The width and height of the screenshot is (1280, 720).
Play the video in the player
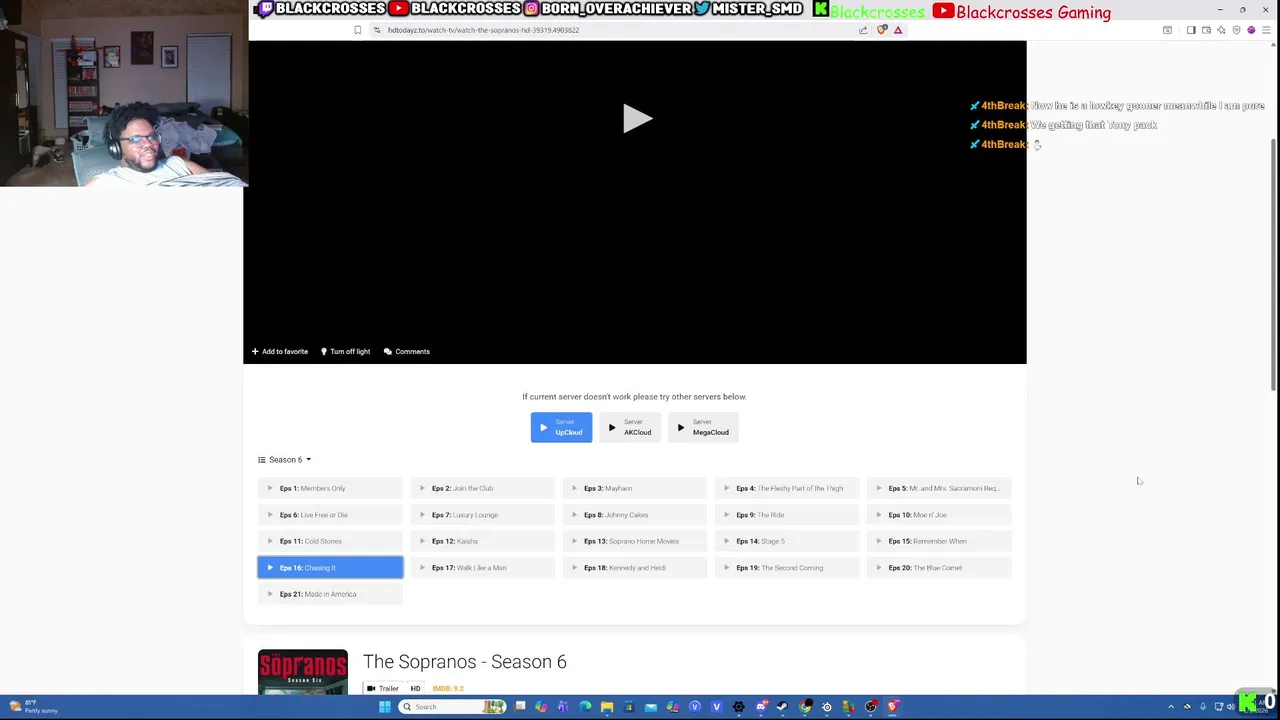pyautogui.click(x=636, y=118)
